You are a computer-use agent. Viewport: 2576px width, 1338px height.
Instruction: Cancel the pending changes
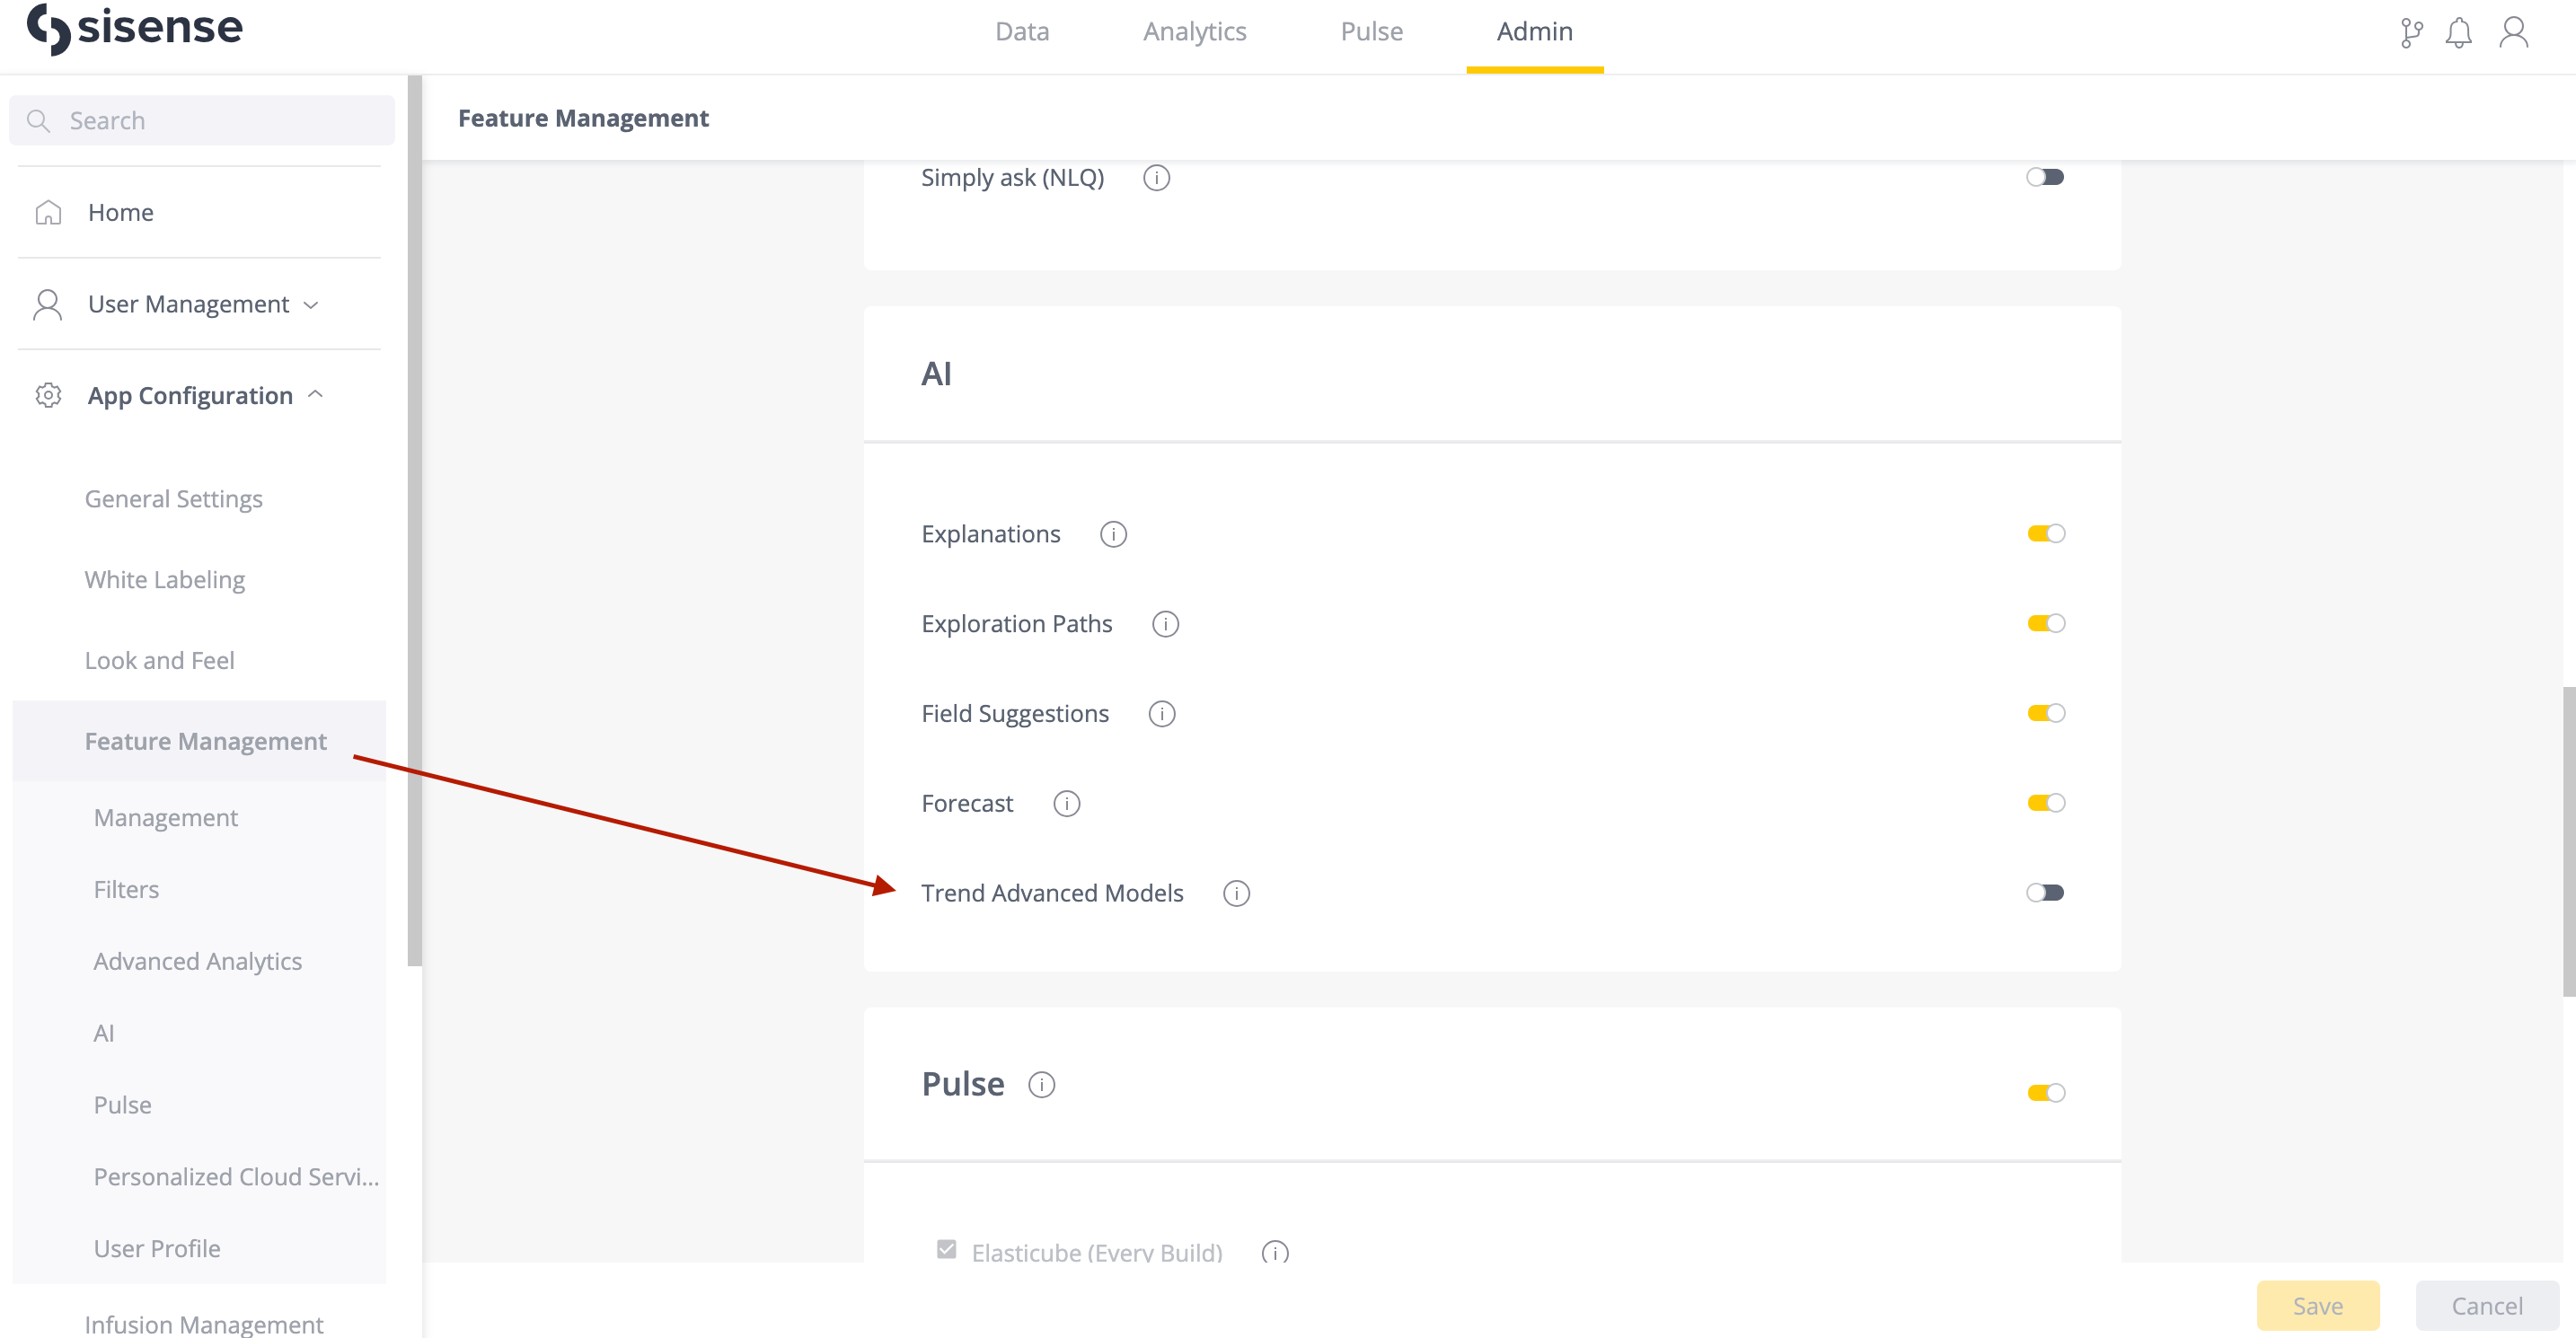2487,1305
